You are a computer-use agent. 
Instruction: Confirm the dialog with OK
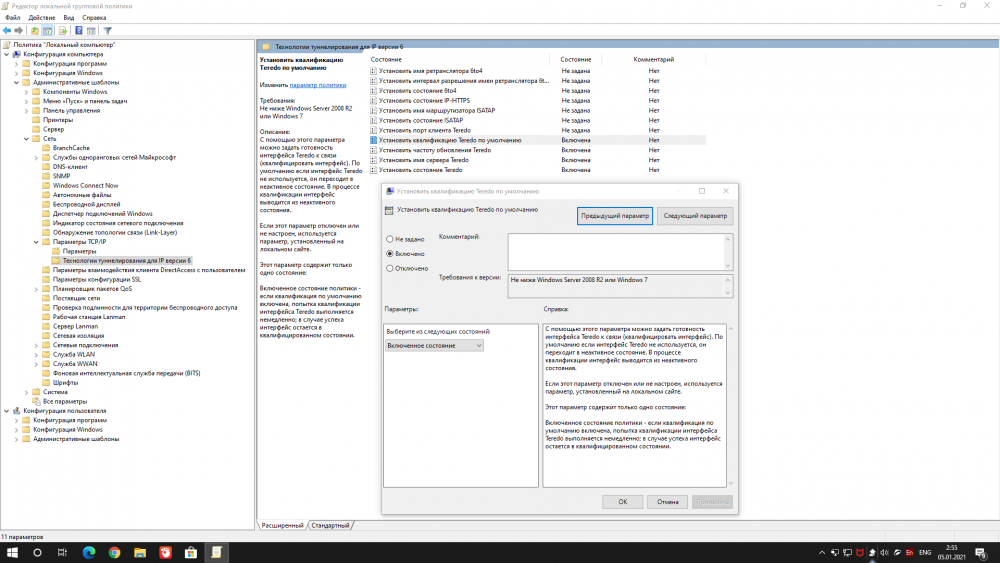(622, 502)
